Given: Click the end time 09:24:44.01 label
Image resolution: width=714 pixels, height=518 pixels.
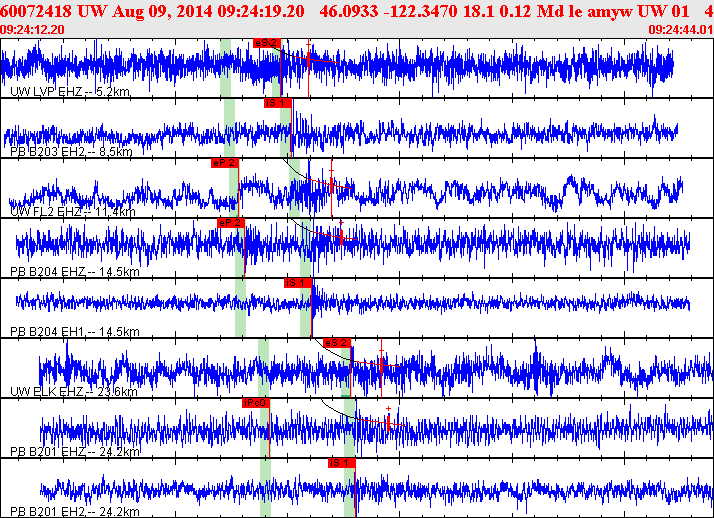Looking at the screenshot, I should [x=680, y=30].
